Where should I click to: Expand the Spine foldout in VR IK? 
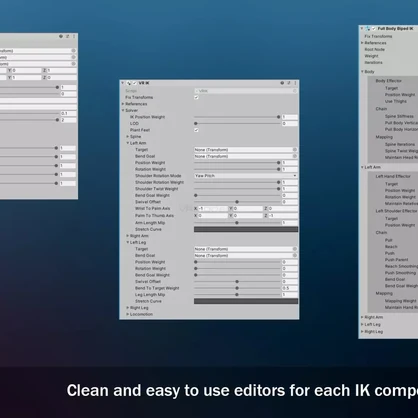[x=127, y=137]
